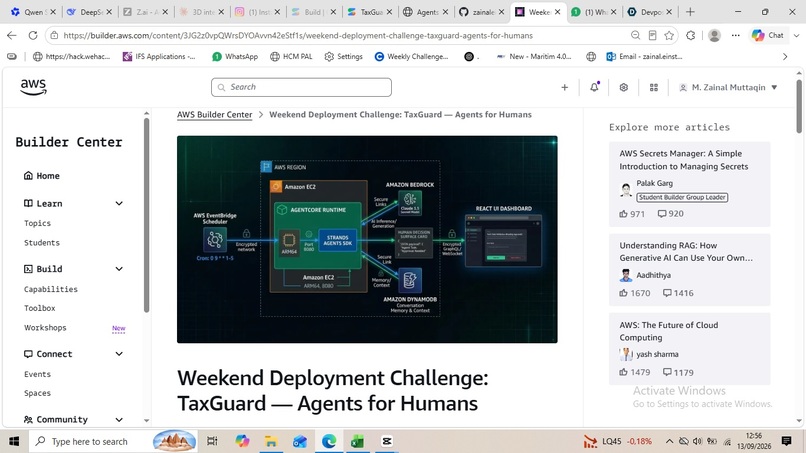Click the plus create icon in AWS header
Screen dimensions: 806x453
[x=564, y=87]
